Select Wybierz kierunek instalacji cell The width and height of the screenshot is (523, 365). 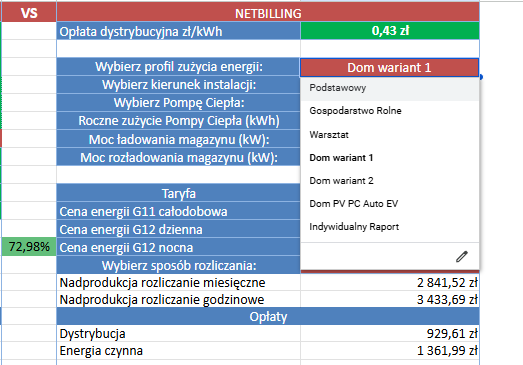tap(178, 85)
